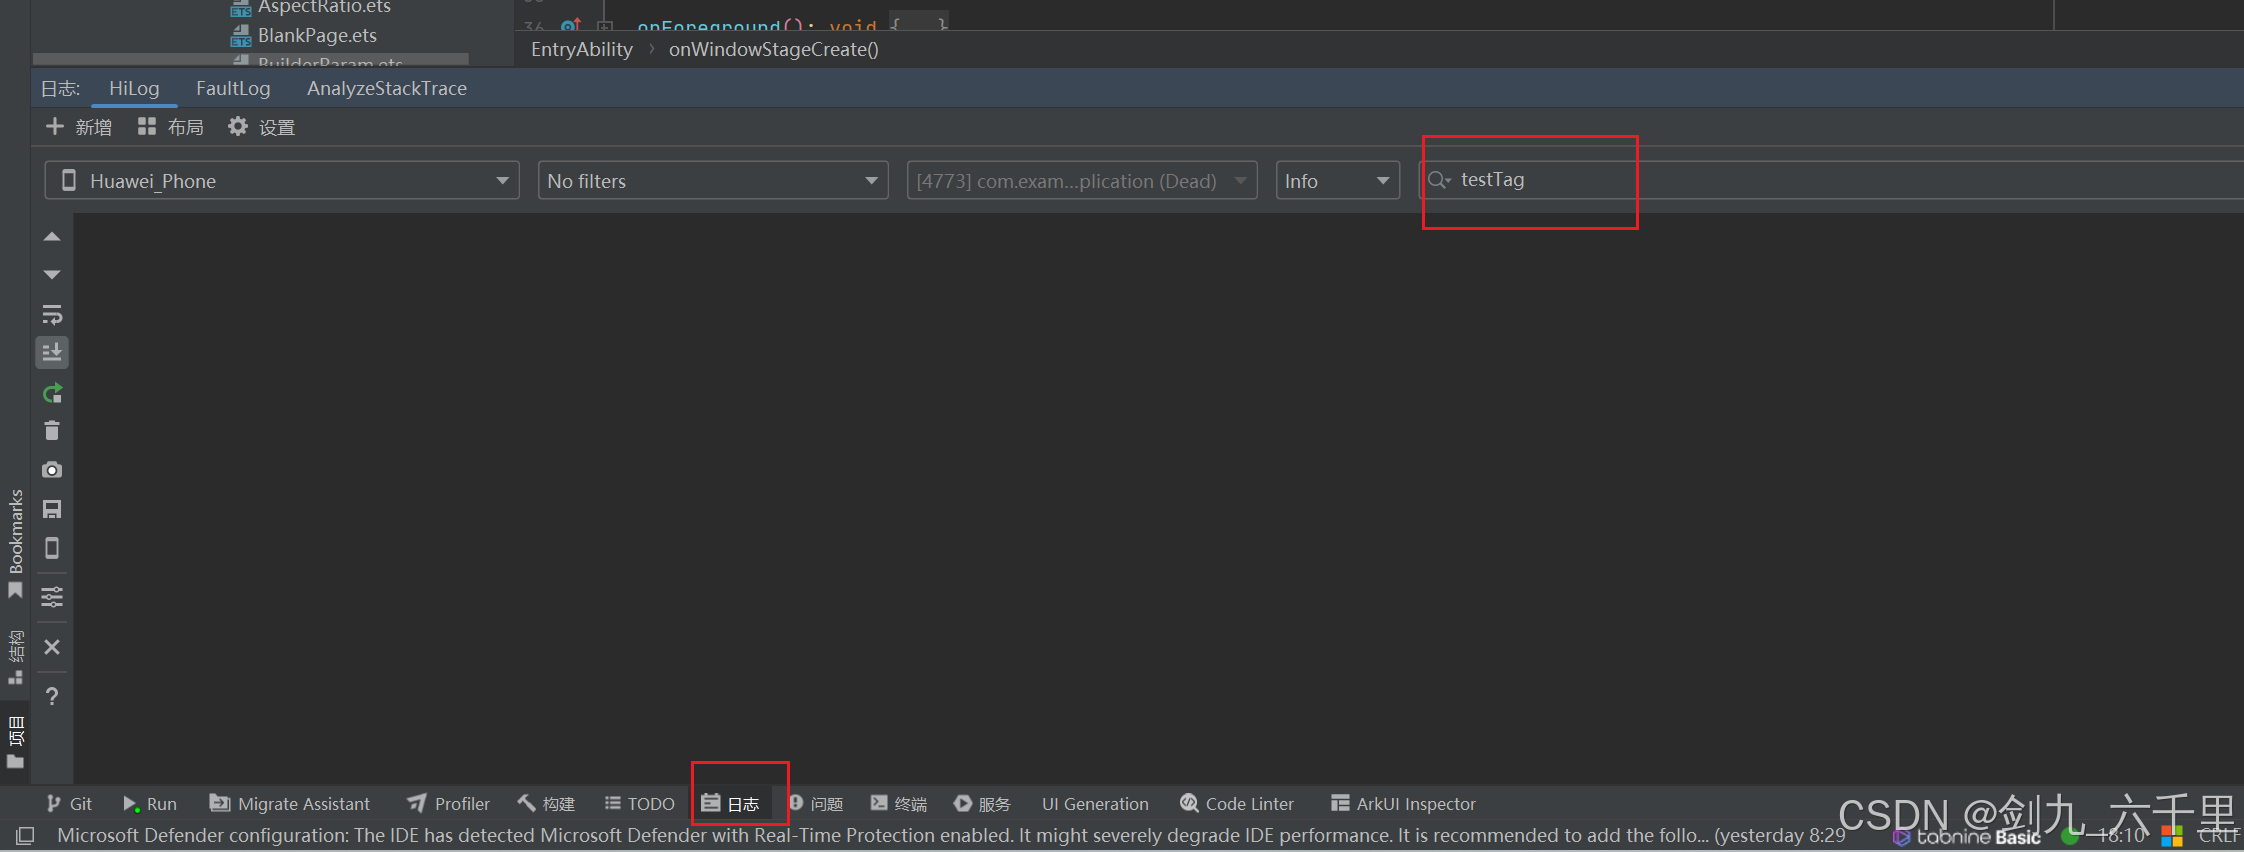The width and height of the screenshot is (2244, 852).
Task: Open the 终端 terminal tool window
Action: click(899, 804)
